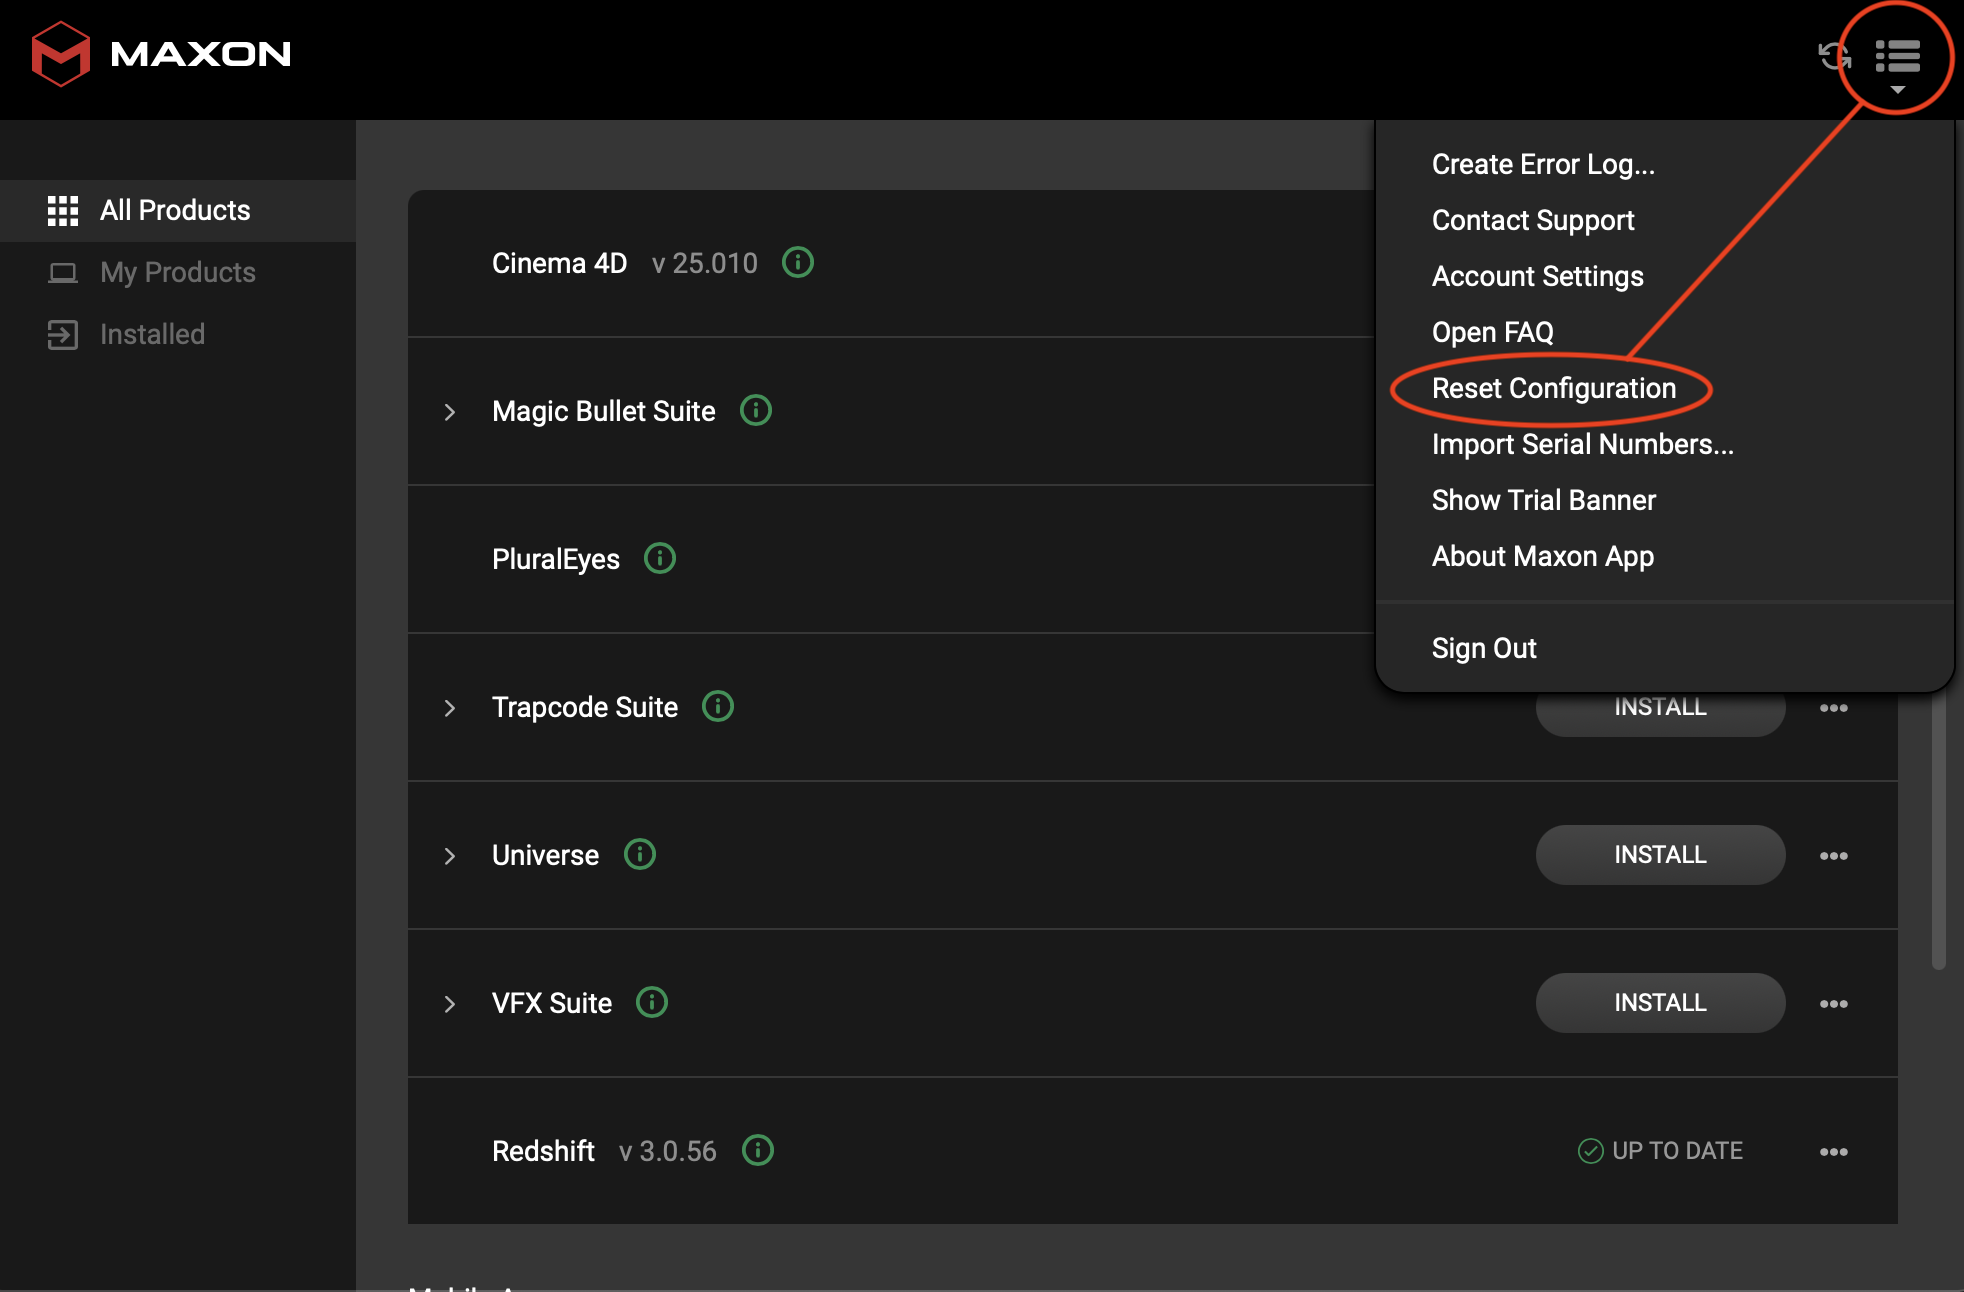Click the Maxon logo icon

61,54
